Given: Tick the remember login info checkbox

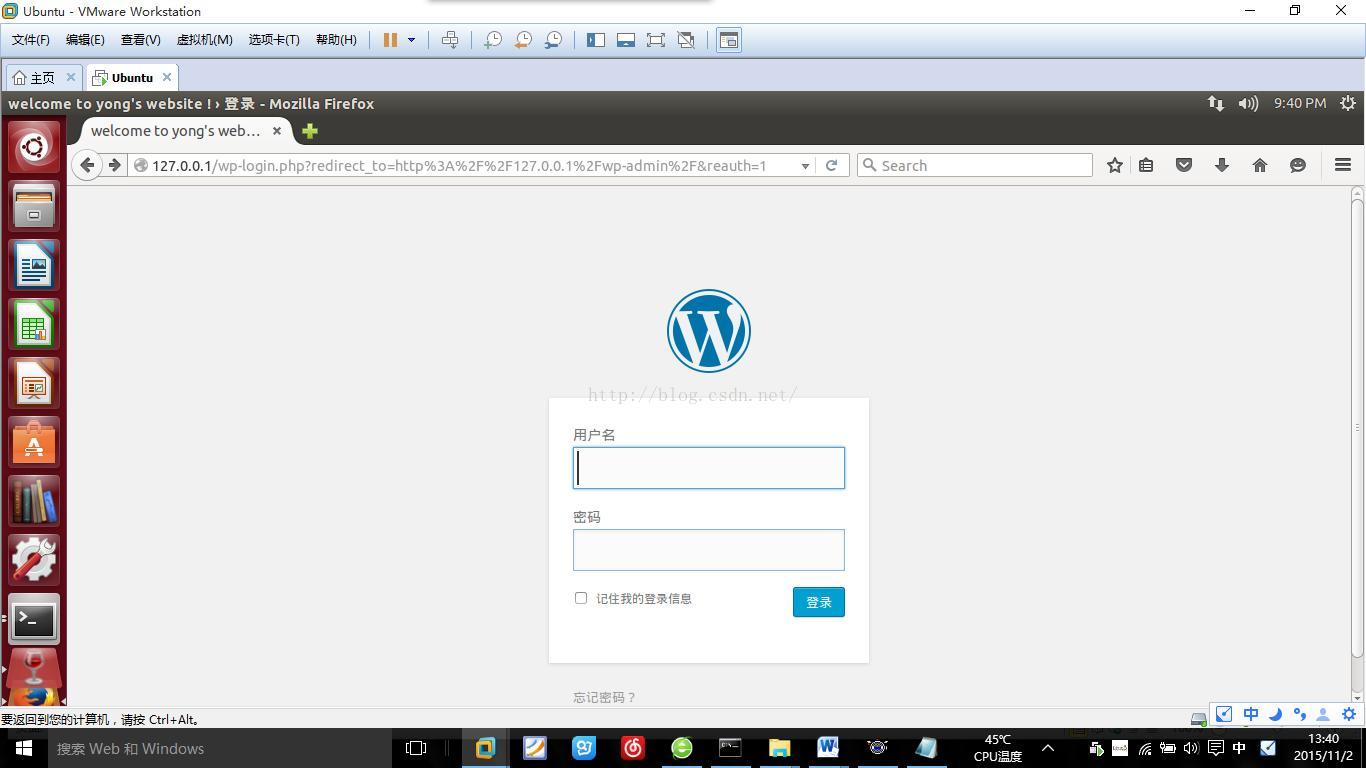Looking at the screenshot, I should coord(581,598).
